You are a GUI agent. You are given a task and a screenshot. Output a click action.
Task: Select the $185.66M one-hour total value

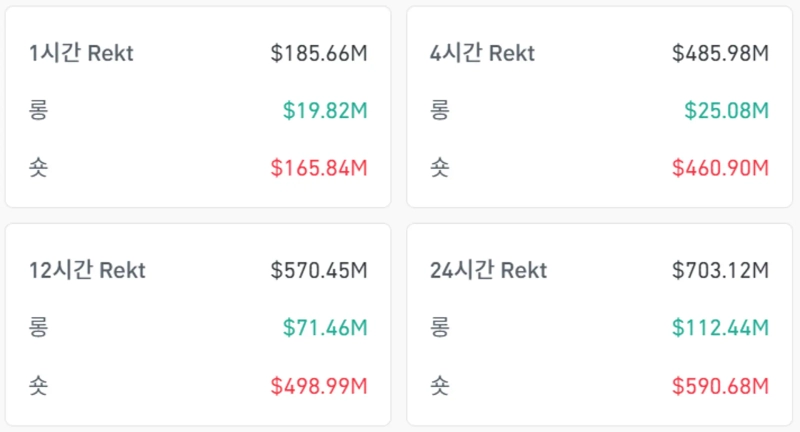pos(319,53)
